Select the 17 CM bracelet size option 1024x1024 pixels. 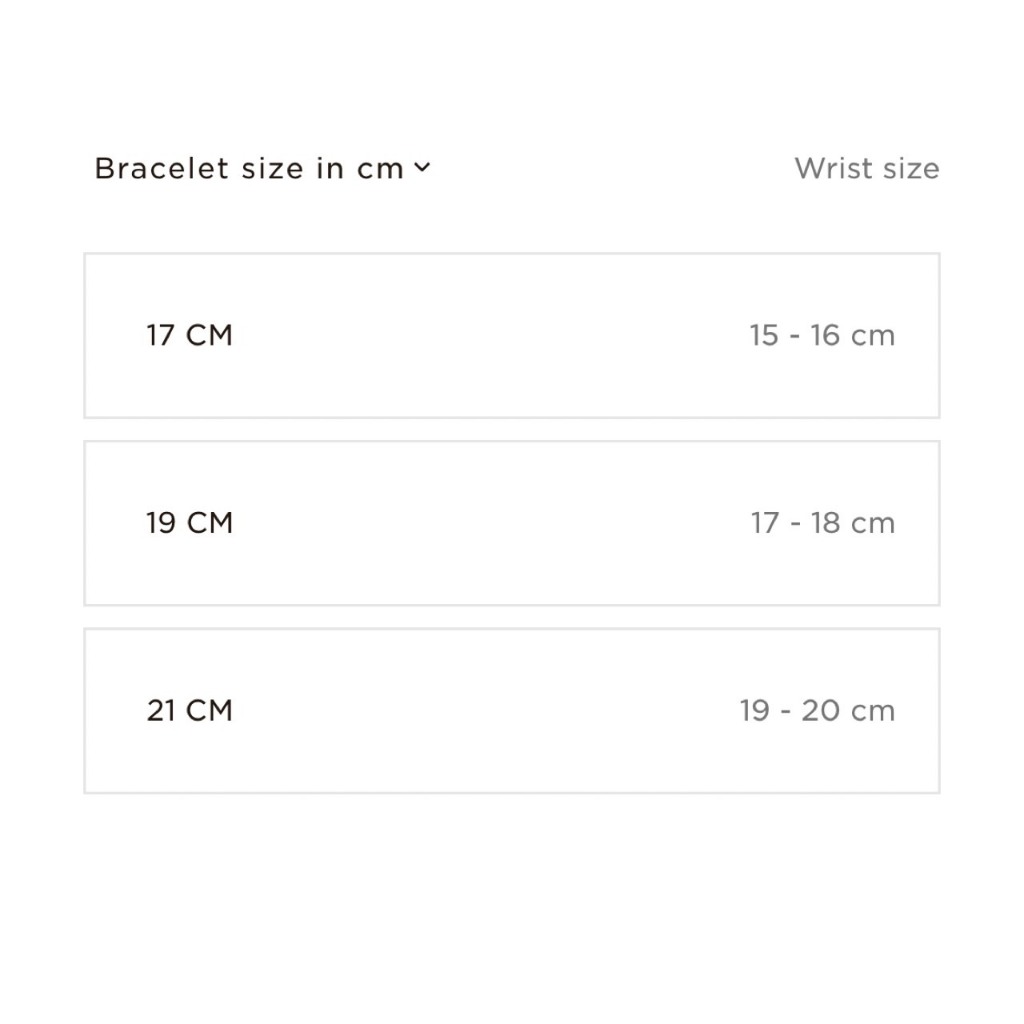point(511,335)
